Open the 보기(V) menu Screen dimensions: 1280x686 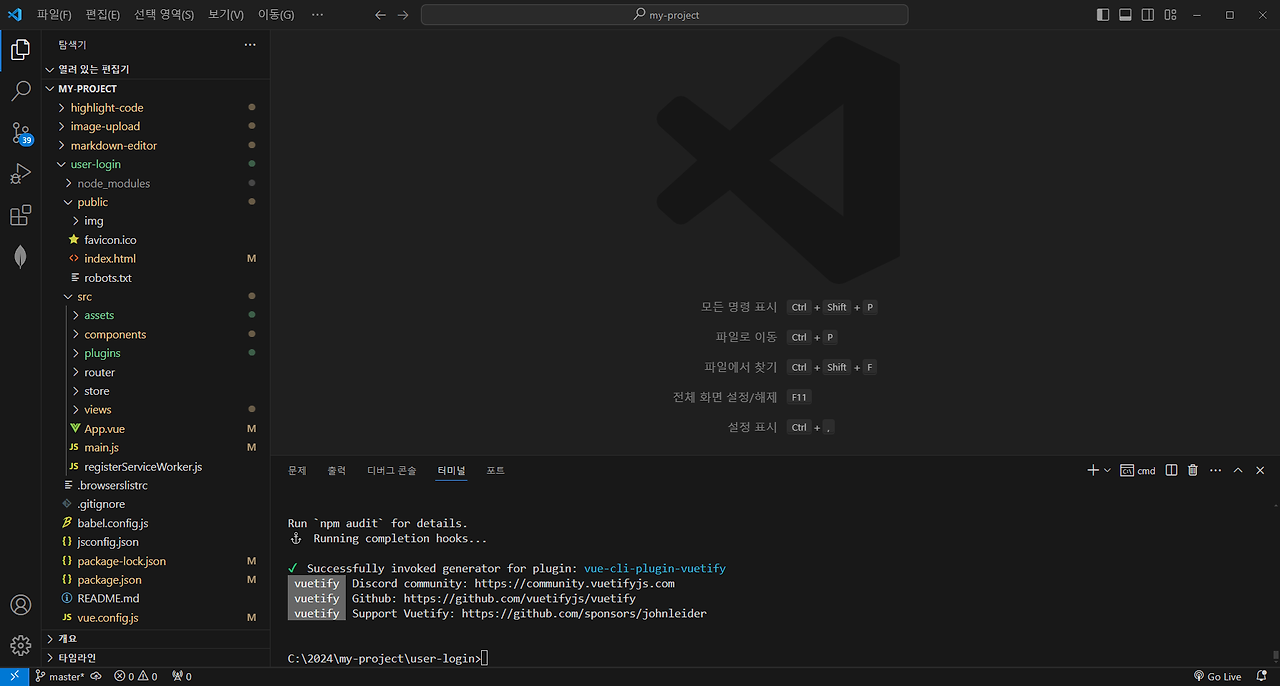point(226,15)
